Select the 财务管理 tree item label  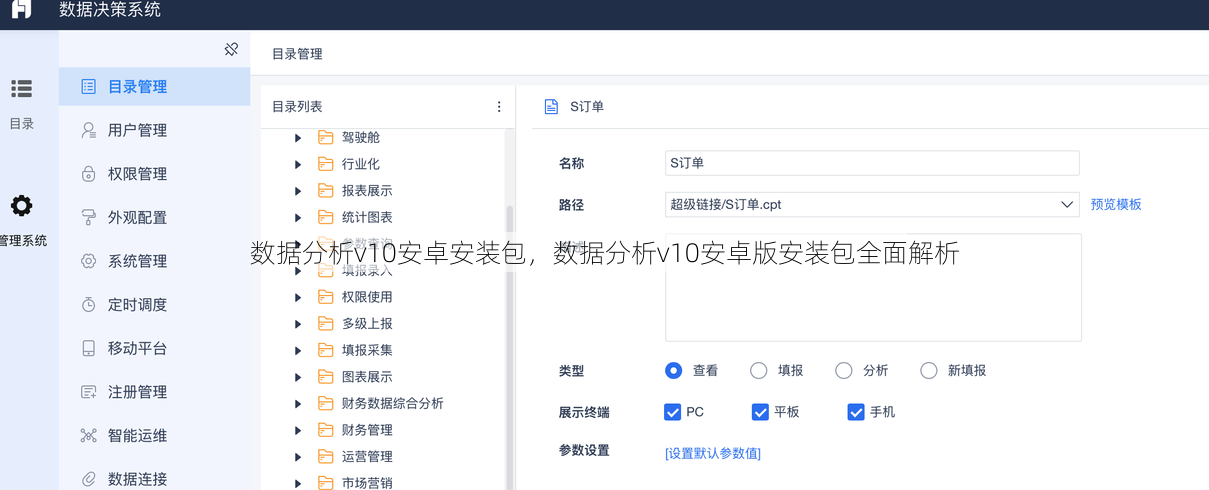point(367,430)
